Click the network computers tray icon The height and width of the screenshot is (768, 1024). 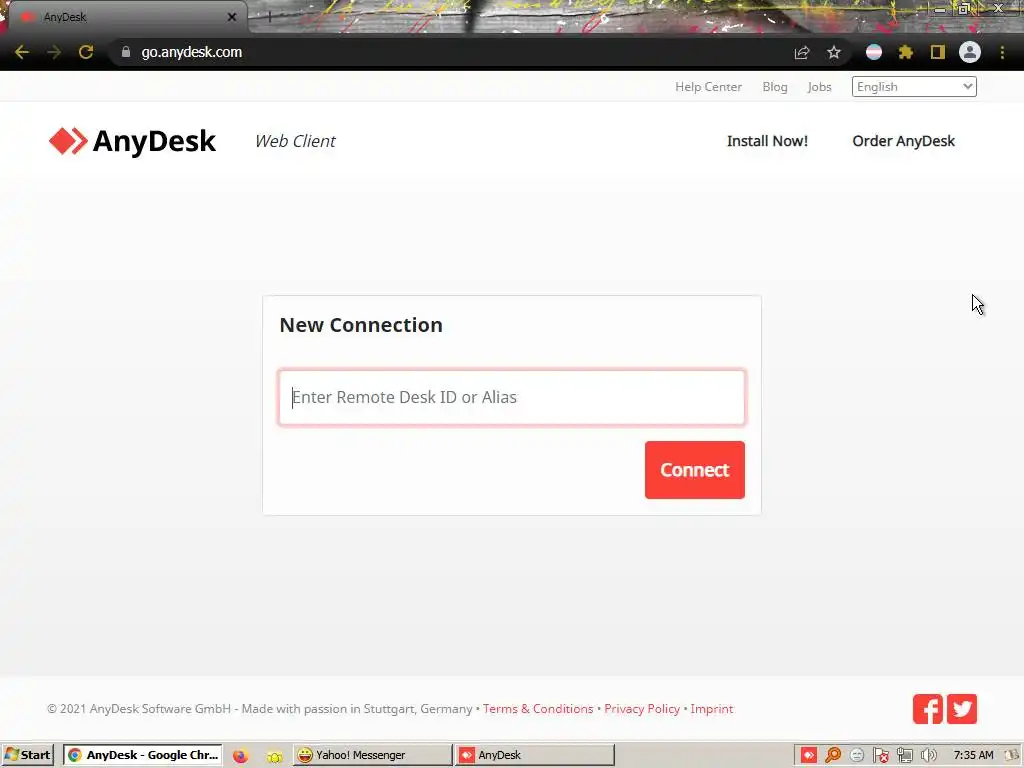(904, 756)
